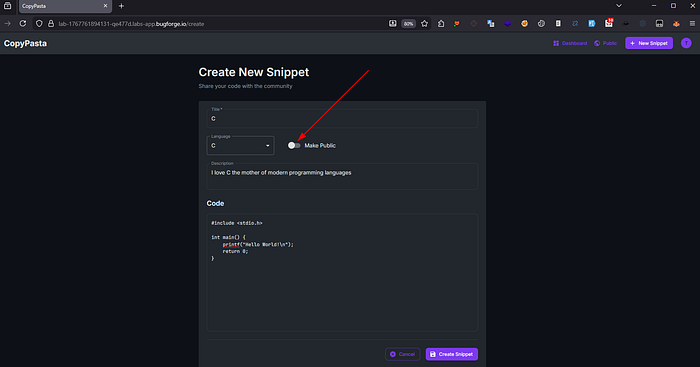Click the Cancel button
Image resolution: width=700 pixels, height=367 pixels.
[x=403, y=354]
